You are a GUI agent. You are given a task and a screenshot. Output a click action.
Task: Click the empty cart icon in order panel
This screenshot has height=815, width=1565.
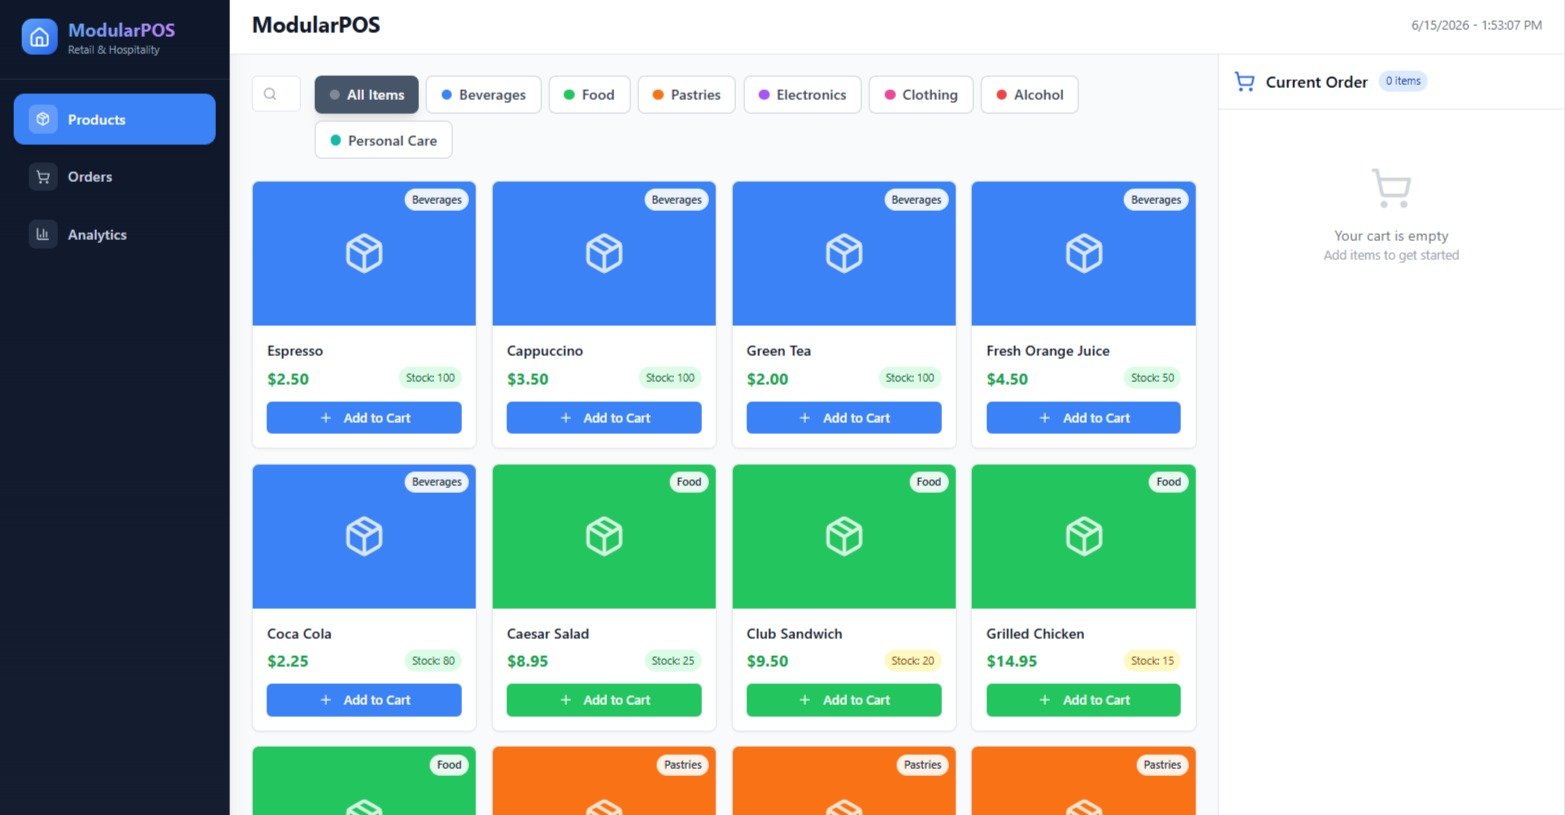(1391, 188)
